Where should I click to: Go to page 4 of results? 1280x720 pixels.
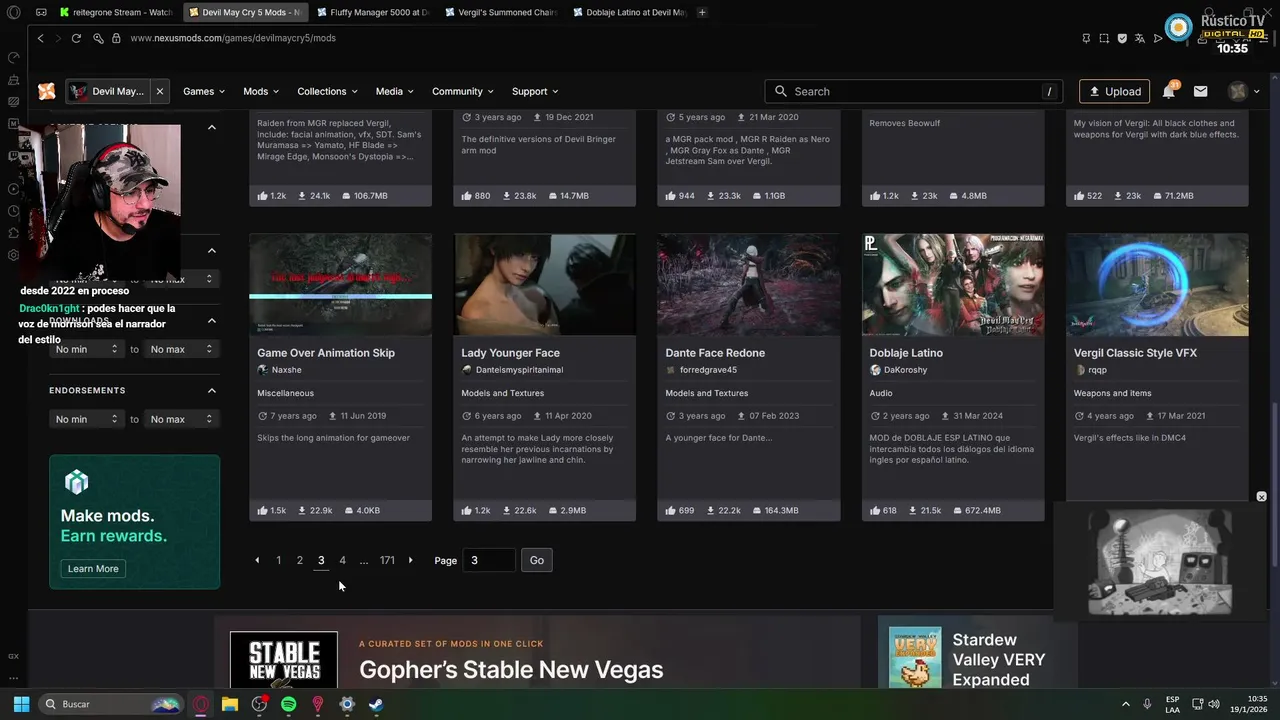click(342, 560)
